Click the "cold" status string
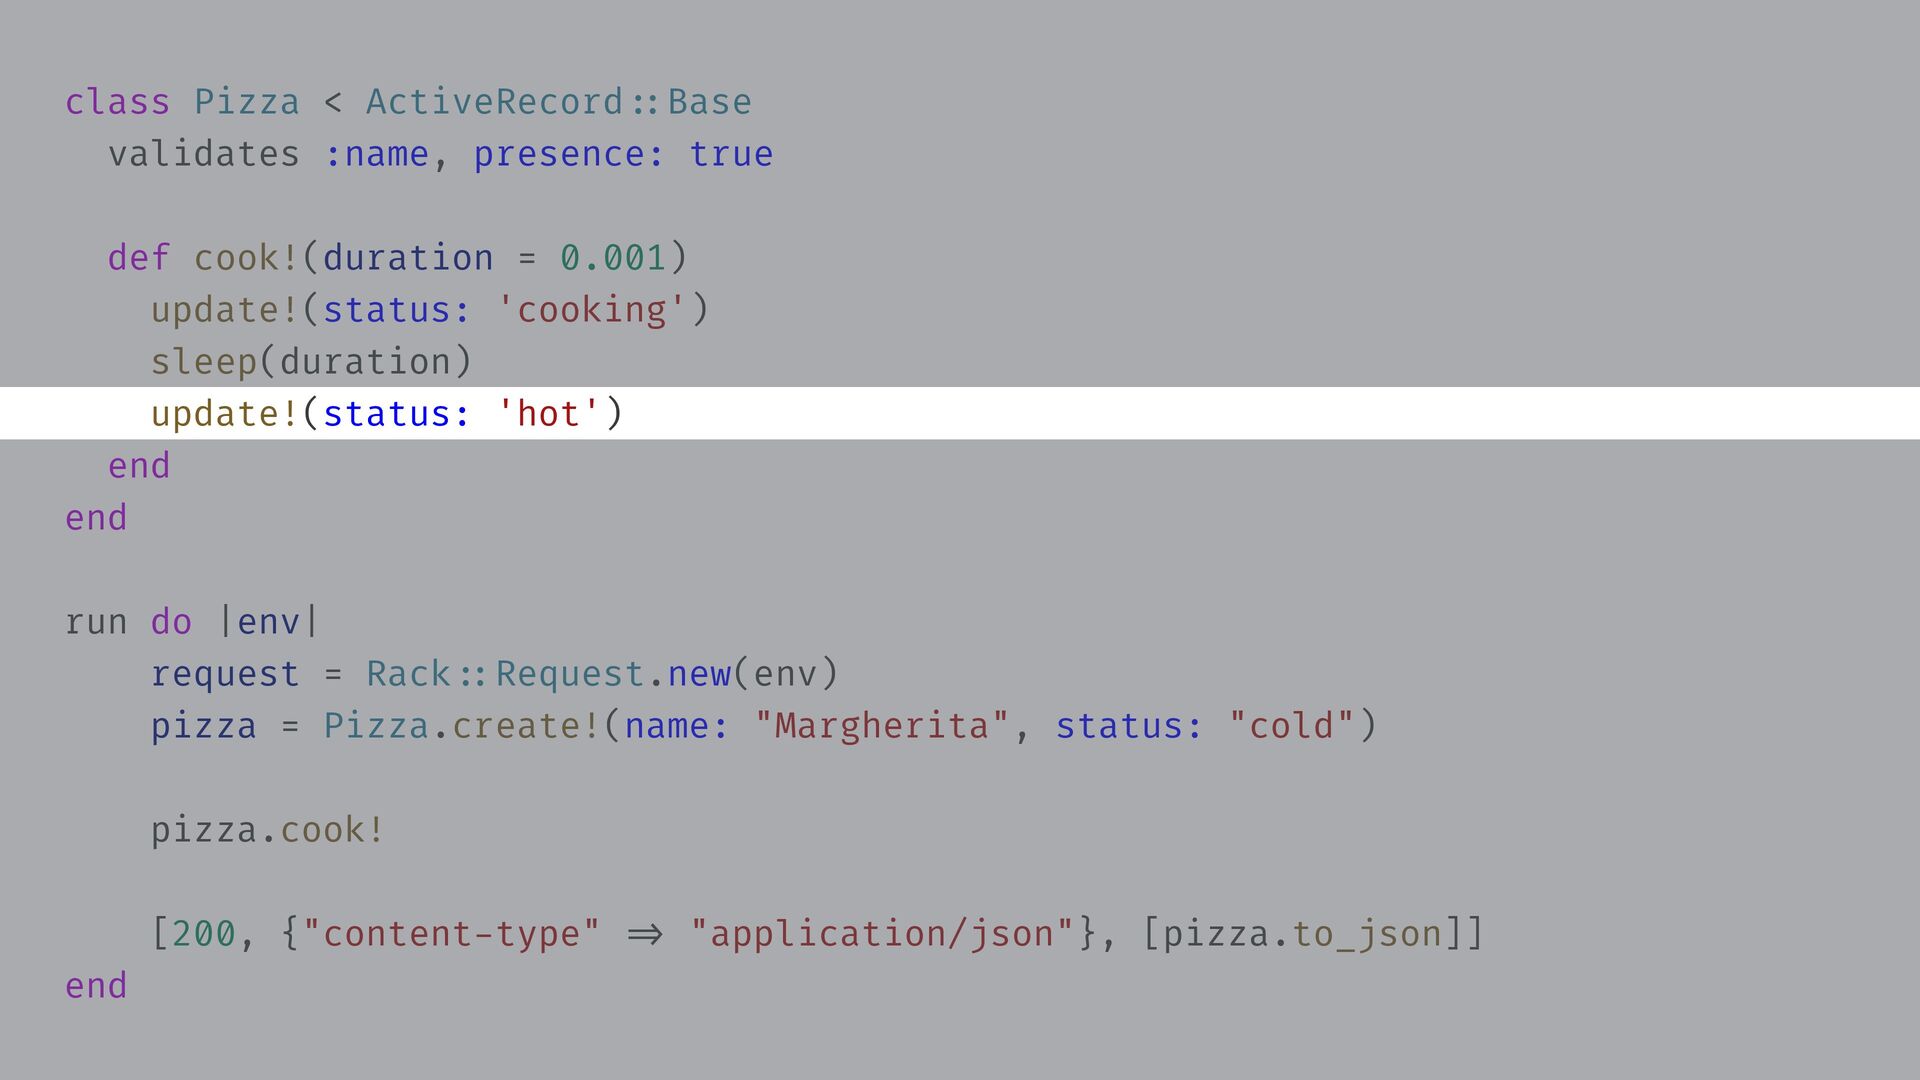This screenshot has height=1080, width=1920. (x=1291, y=726)
